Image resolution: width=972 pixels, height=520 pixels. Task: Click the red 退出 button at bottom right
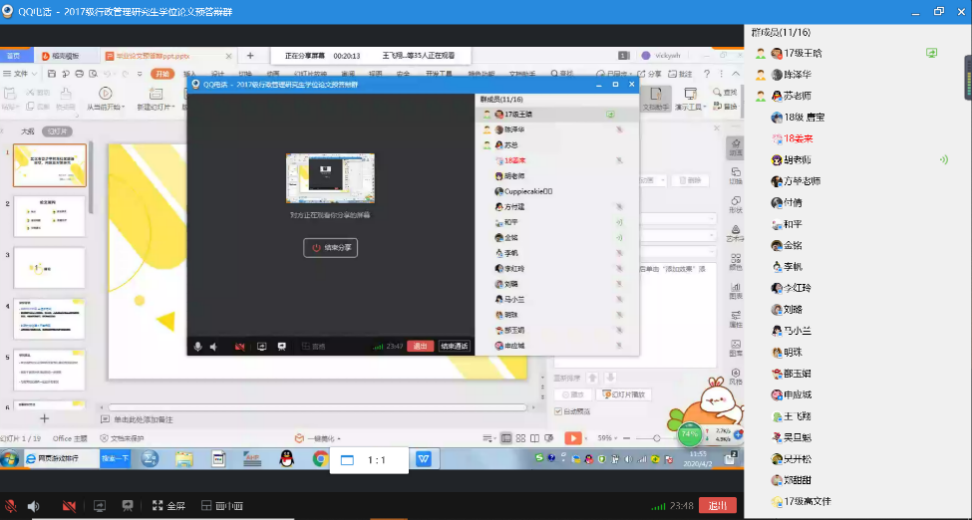tap(717, 505)
